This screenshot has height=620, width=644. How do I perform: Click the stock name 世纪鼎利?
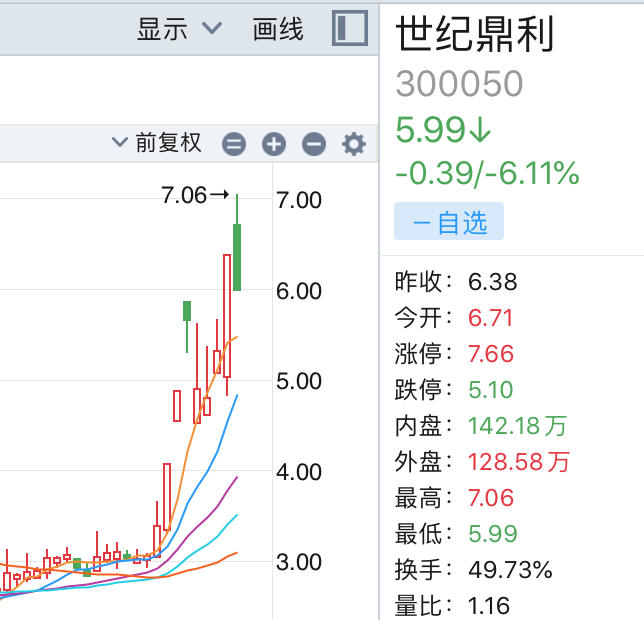(475, 34)
